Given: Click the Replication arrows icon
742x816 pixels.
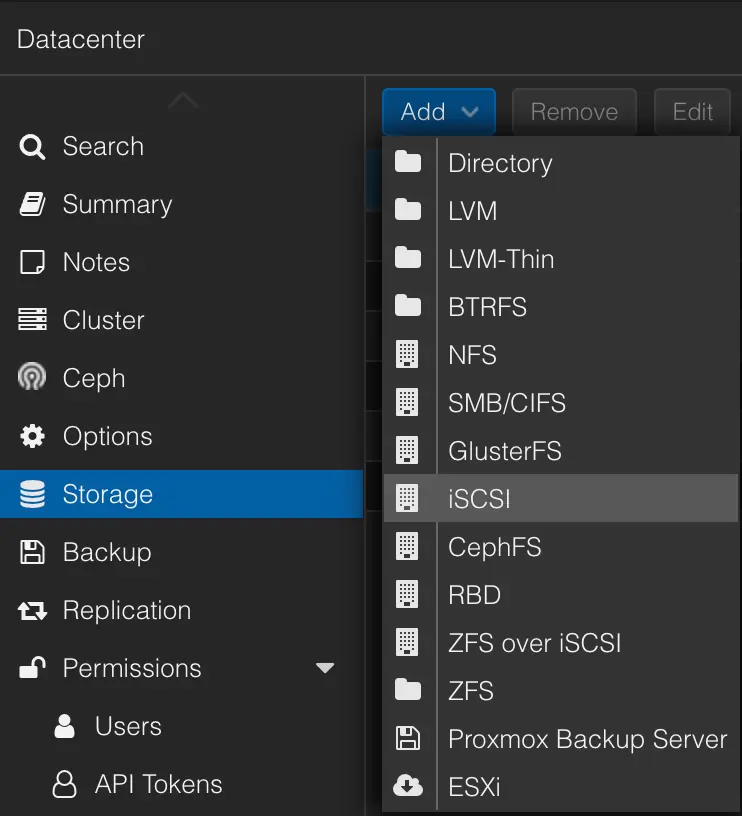Looking at the screenshot, I should click(x=31, y=610).
